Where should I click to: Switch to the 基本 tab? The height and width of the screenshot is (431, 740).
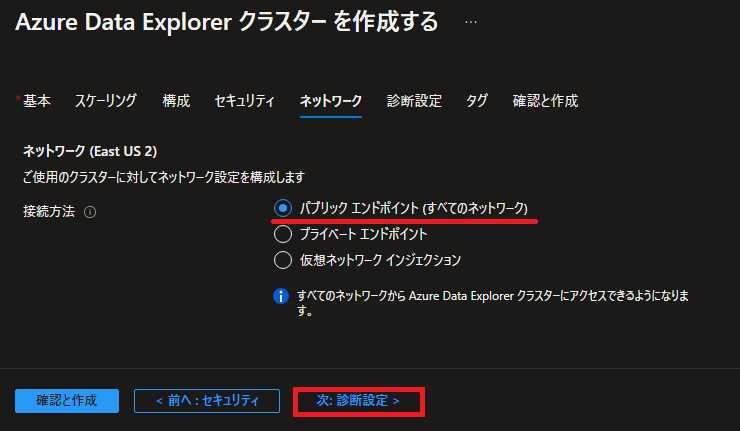(36, 101)
